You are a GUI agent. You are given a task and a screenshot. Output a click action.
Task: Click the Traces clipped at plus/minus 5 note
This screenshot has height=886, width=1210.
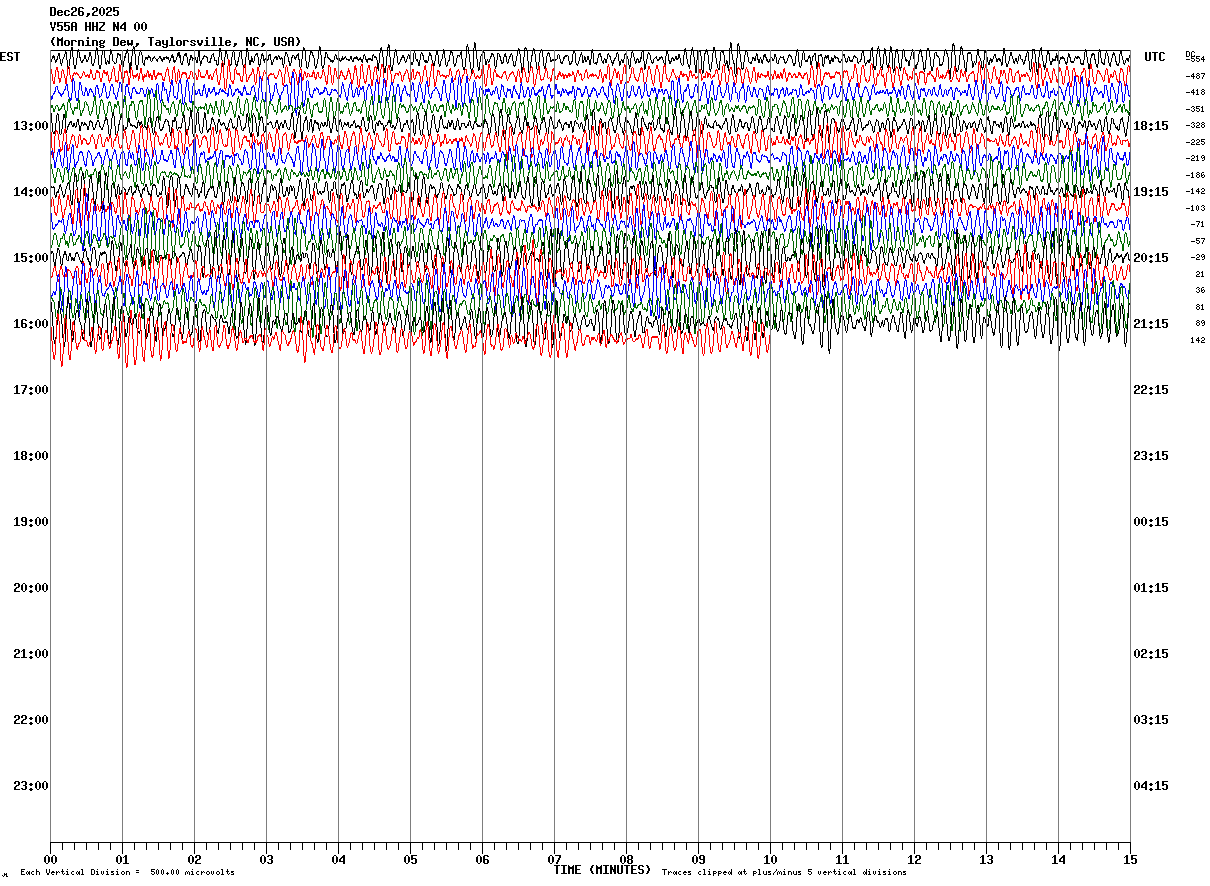click(x=784, y=872)
